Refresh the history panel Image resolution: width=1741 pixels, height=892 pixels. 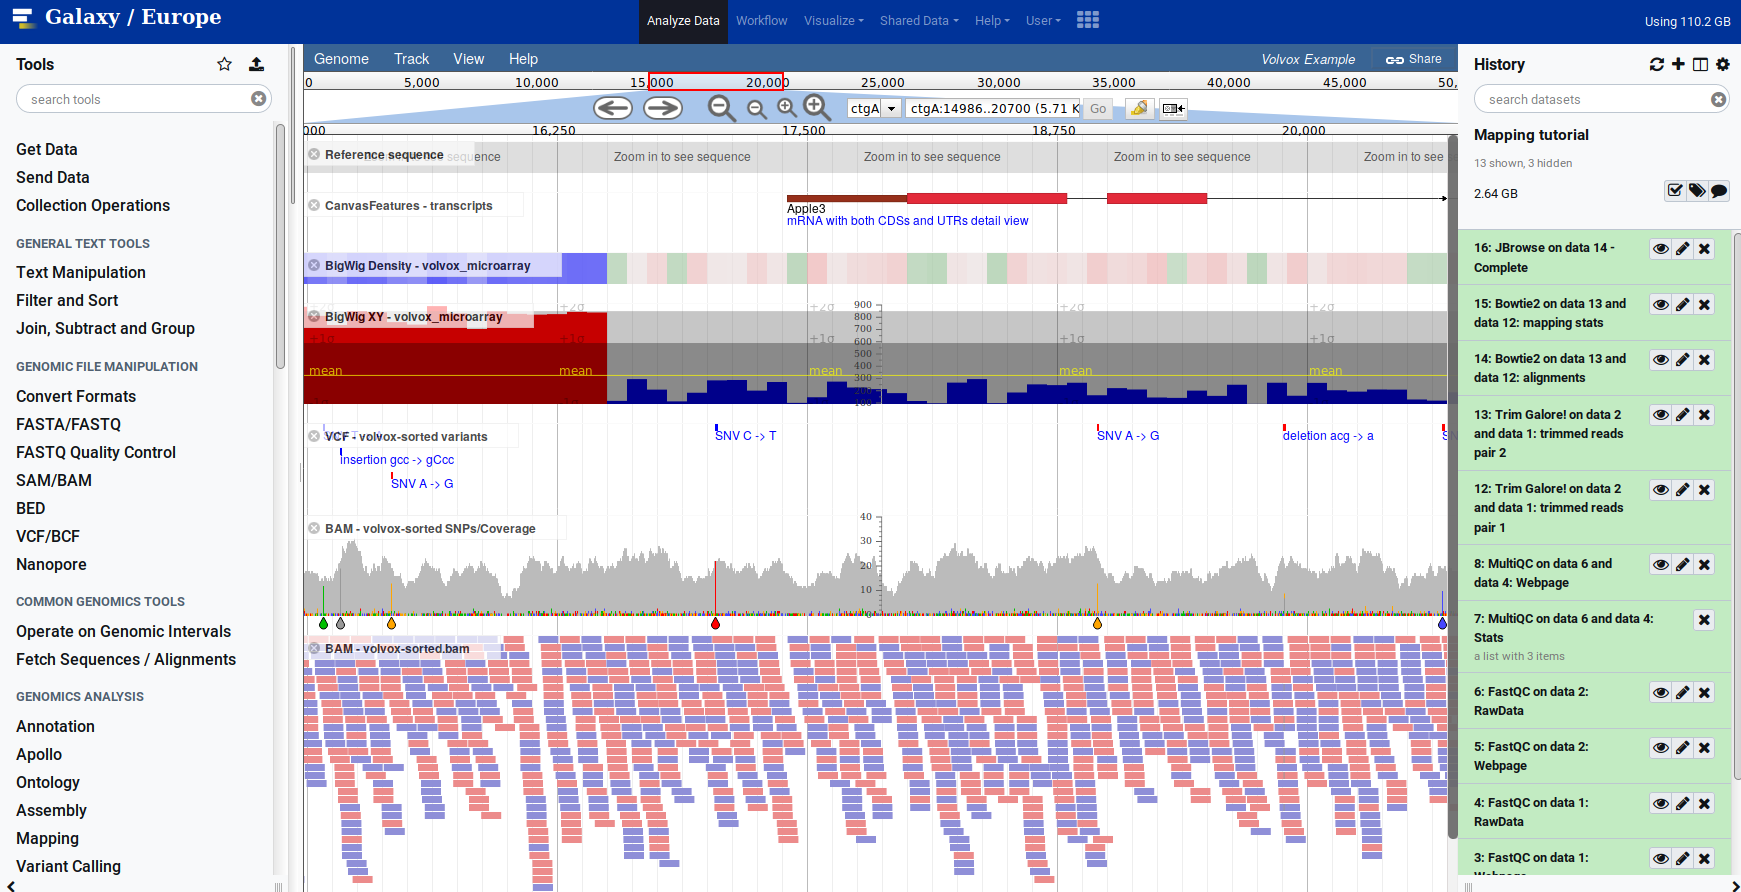coord(1657,64)
